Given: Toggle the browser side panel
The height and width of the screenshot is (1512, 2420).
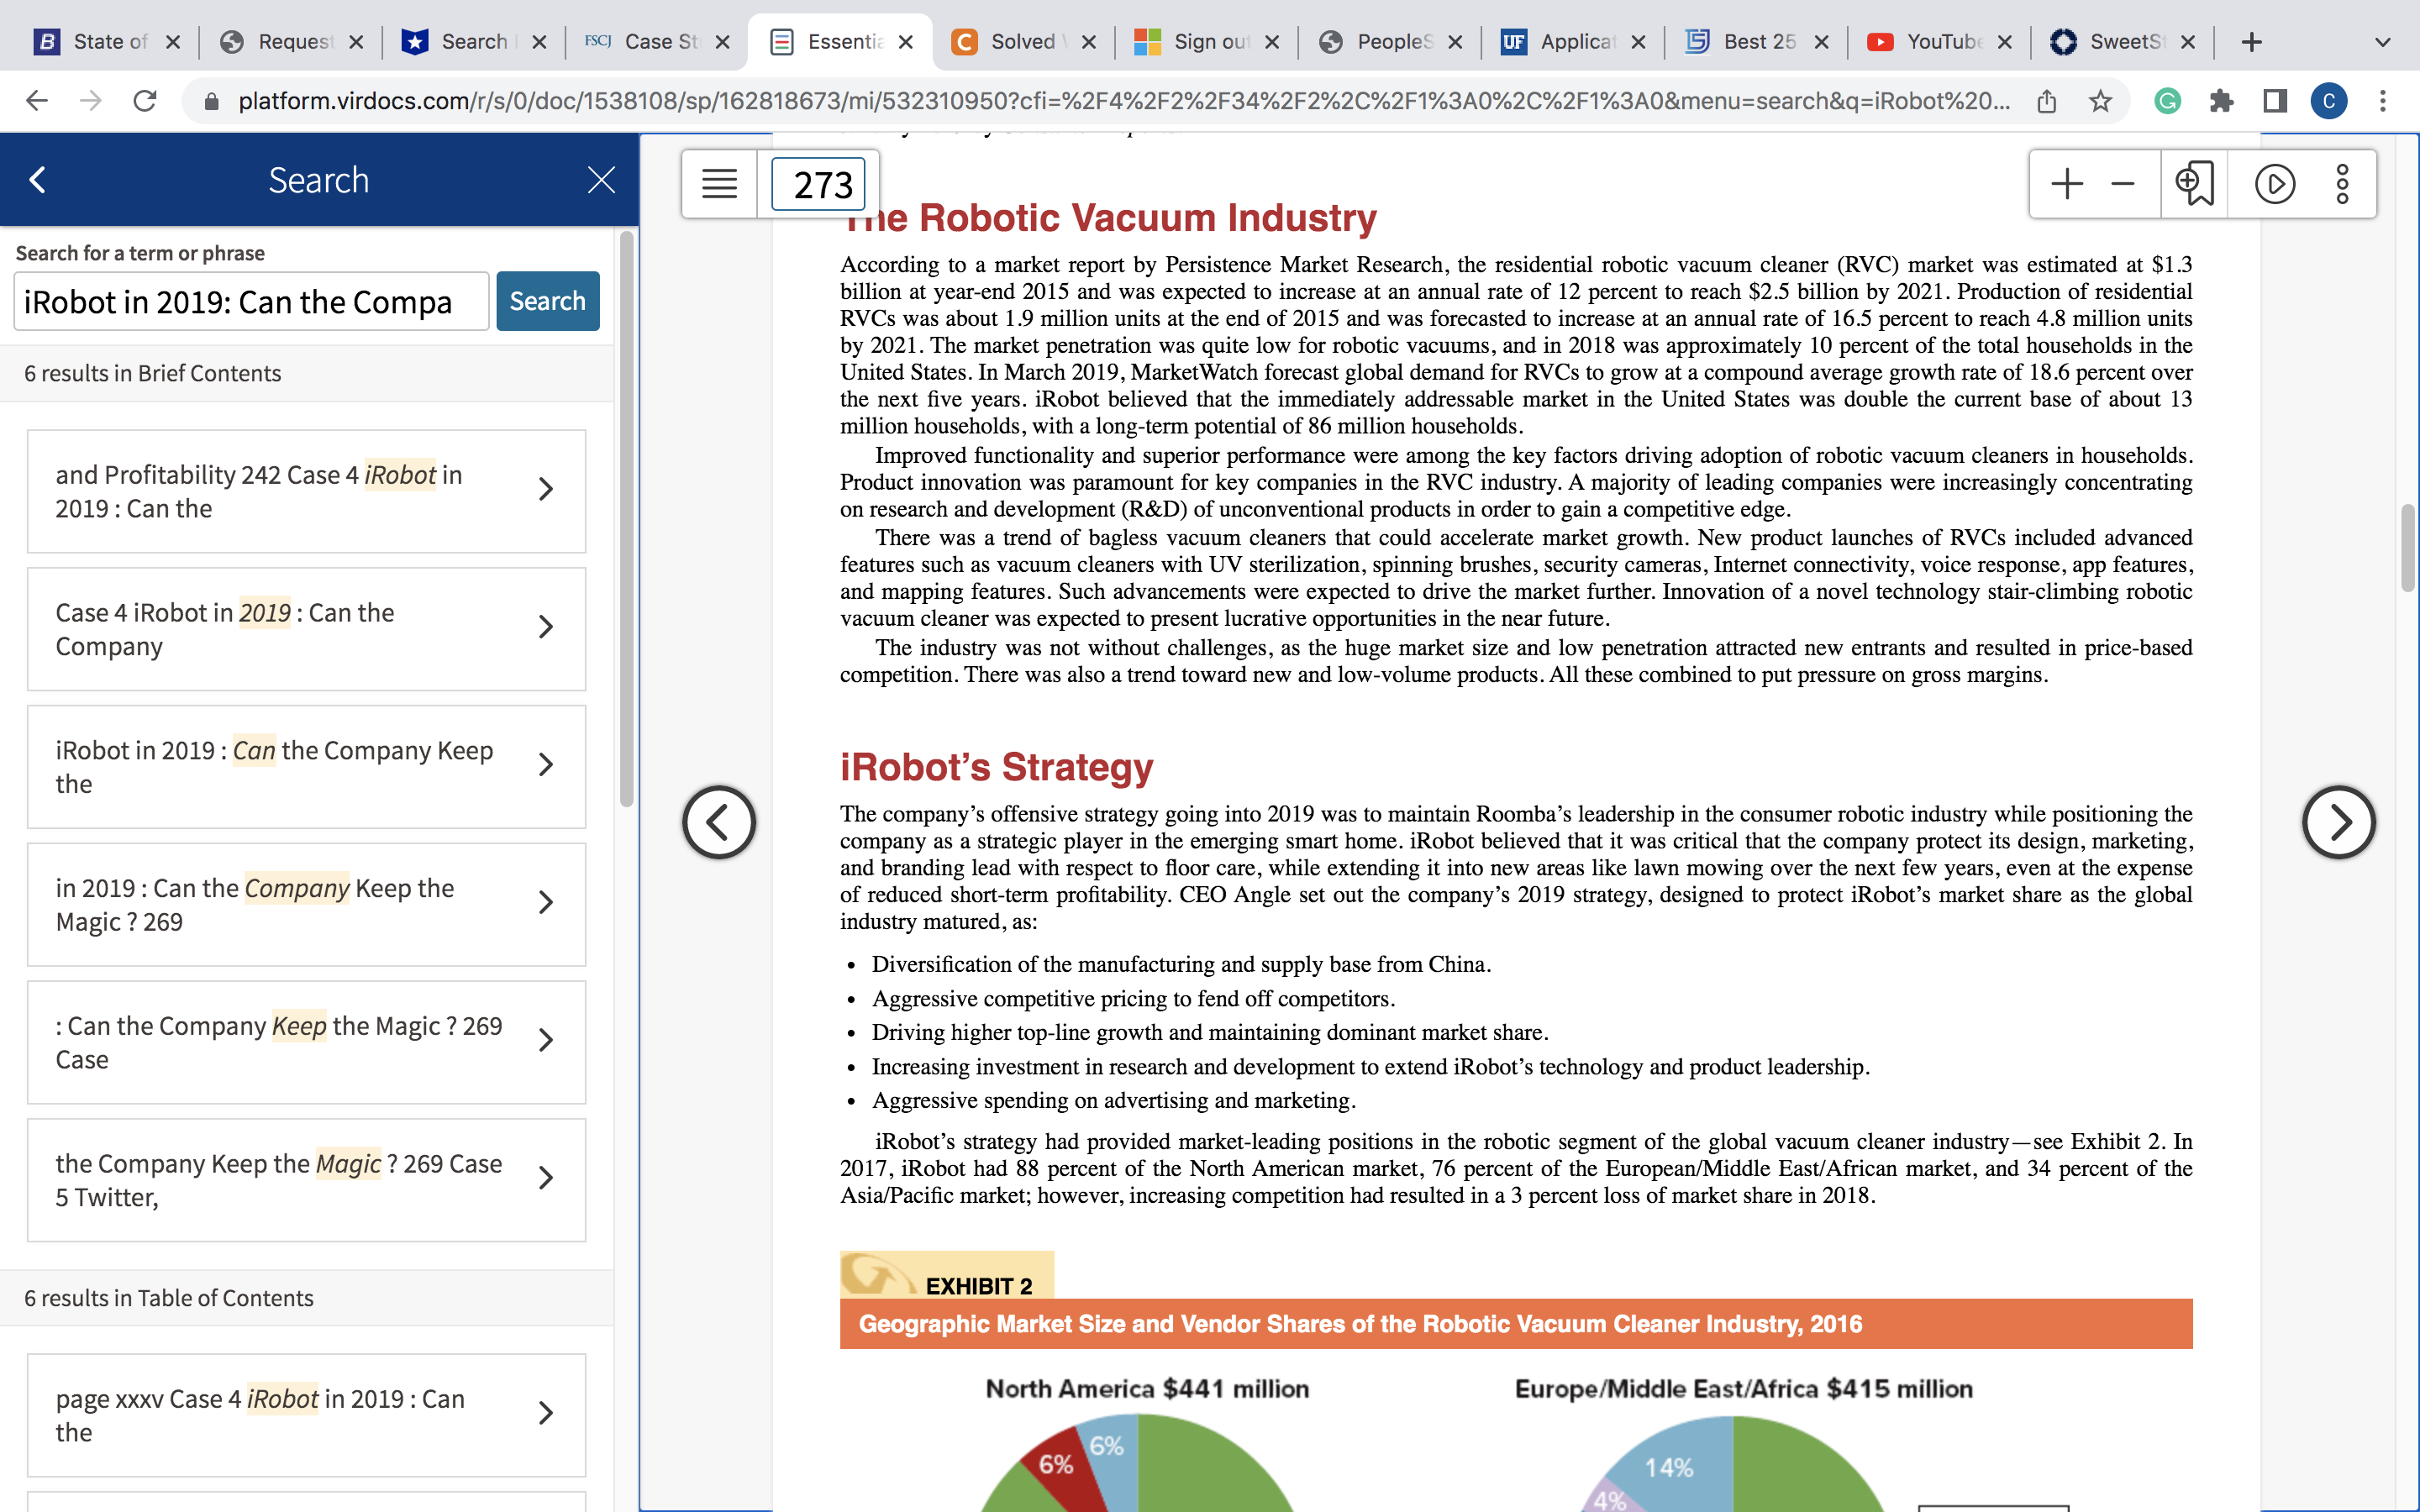Looking at the screenshot, I should click(2275, 101).
